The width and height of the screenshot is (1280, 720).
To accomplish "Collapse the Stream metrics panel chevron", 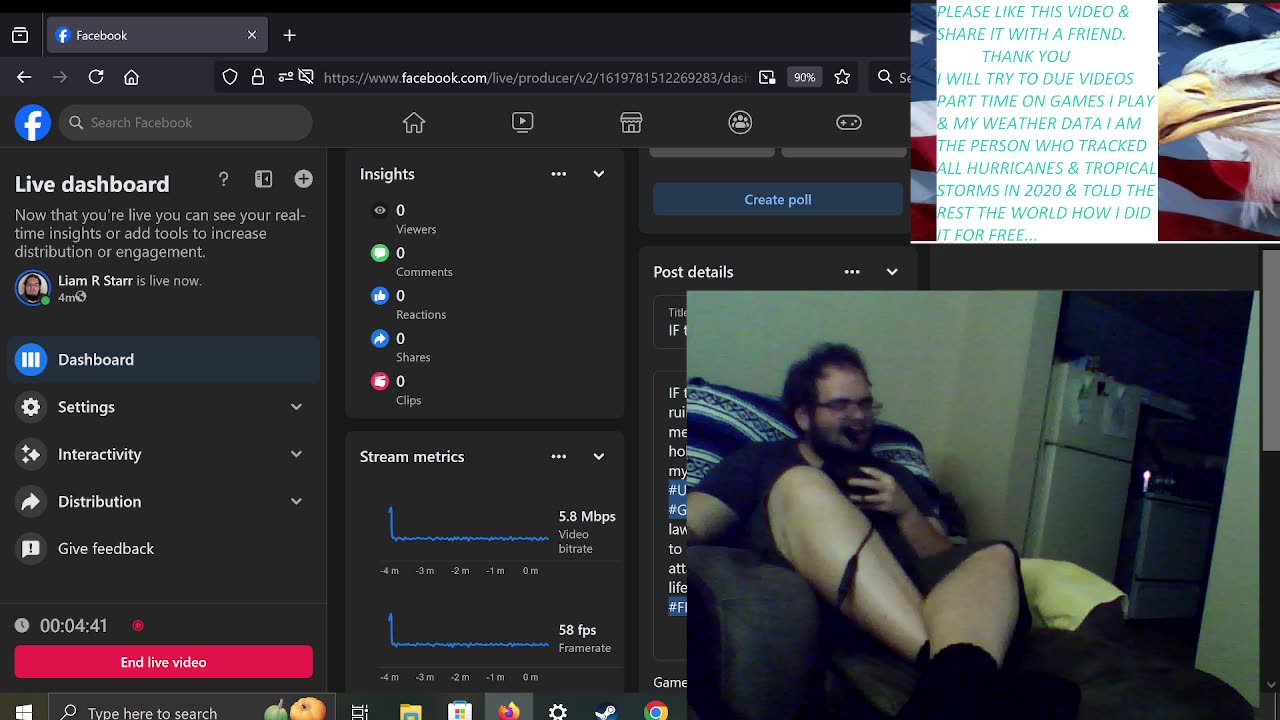I will (x=599, y=457).
